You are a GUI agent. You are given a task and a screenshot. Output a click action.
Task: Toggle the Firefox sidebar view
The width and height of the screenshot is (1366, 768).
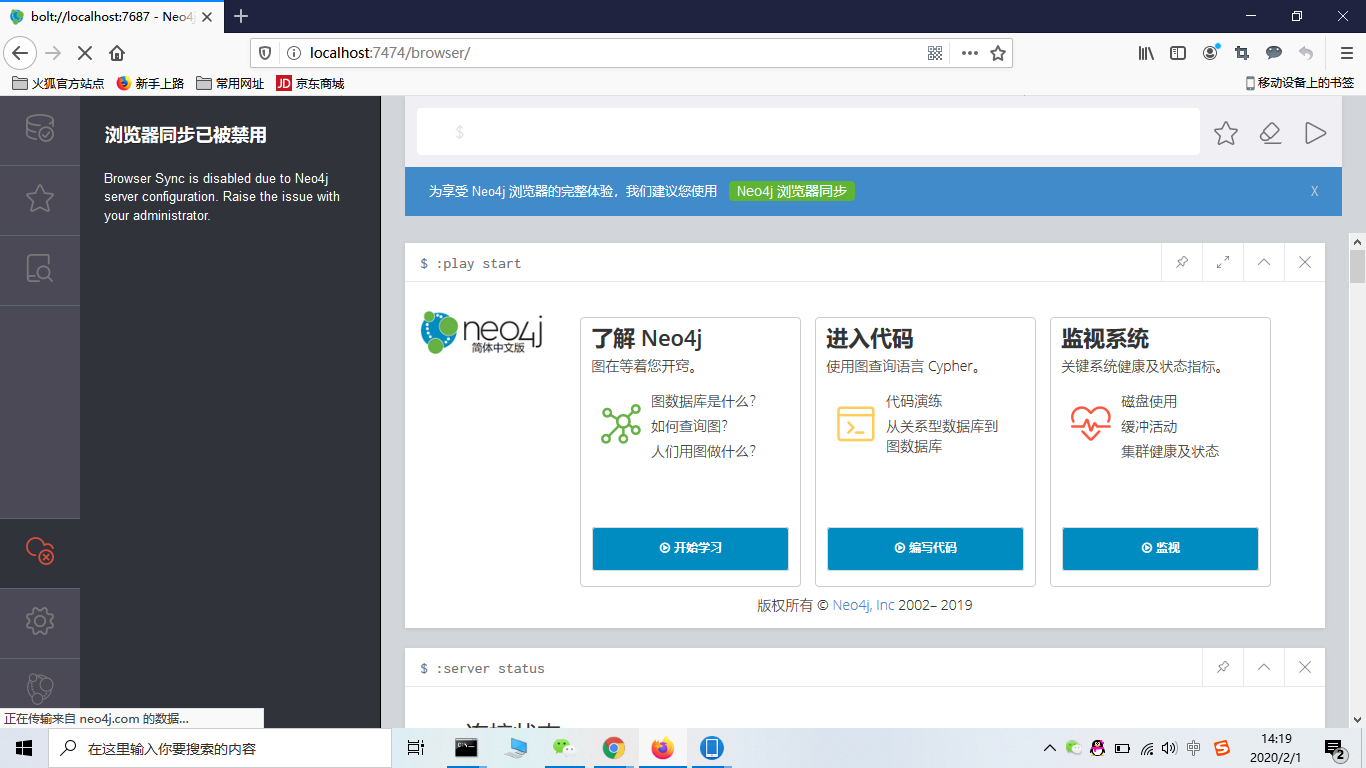(x=1178, y=53)
